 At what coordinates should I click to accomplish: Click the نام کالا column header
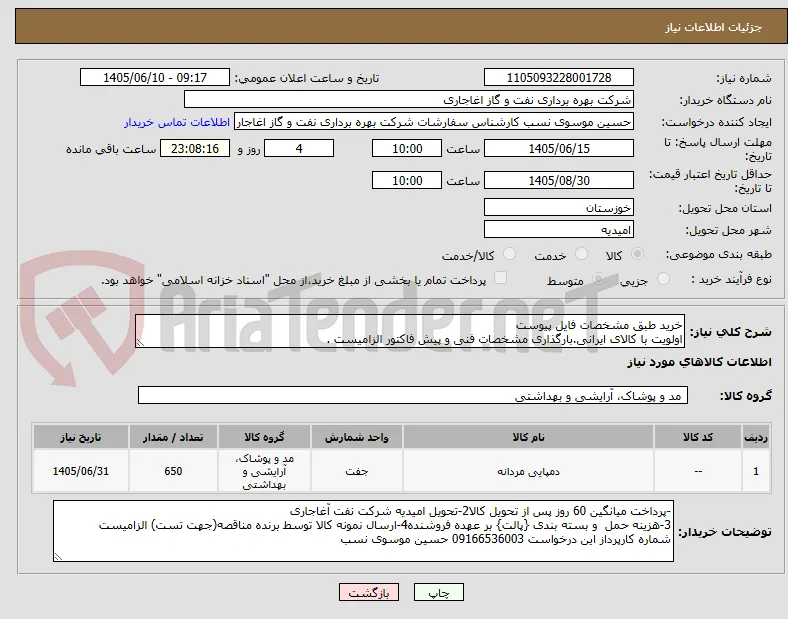click(x=528, y=437)
